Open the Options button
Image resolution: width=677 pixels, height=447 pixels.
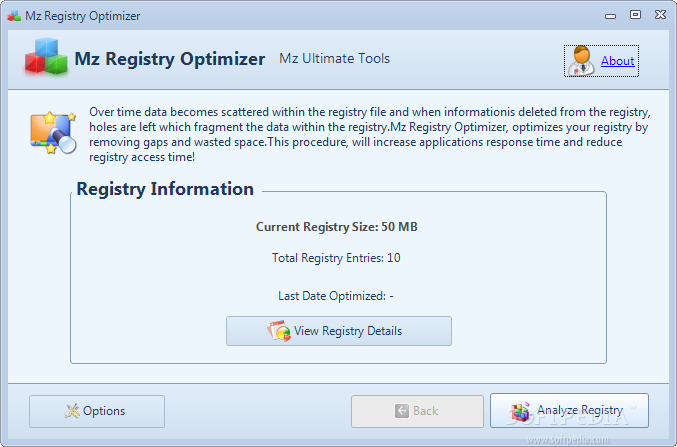(97, 411)
